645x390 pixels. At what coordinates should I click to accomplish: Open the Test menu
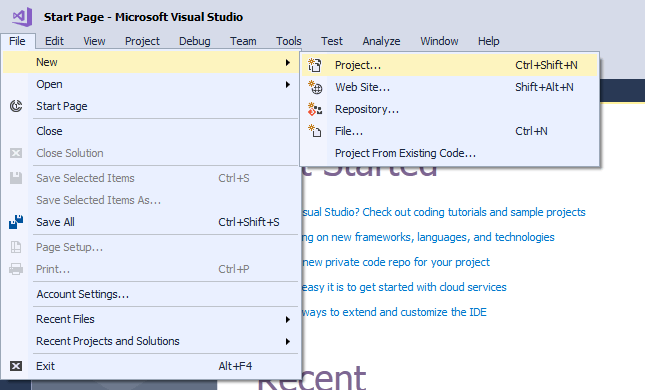coord(332,41)
